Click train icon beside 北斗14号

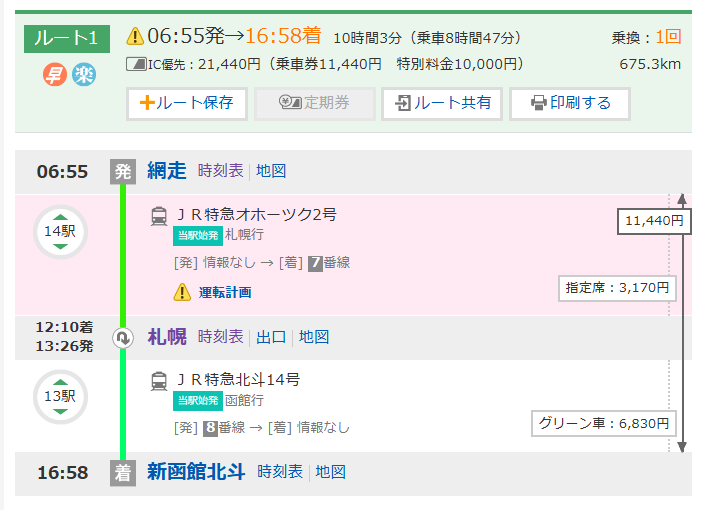(159, 381)
